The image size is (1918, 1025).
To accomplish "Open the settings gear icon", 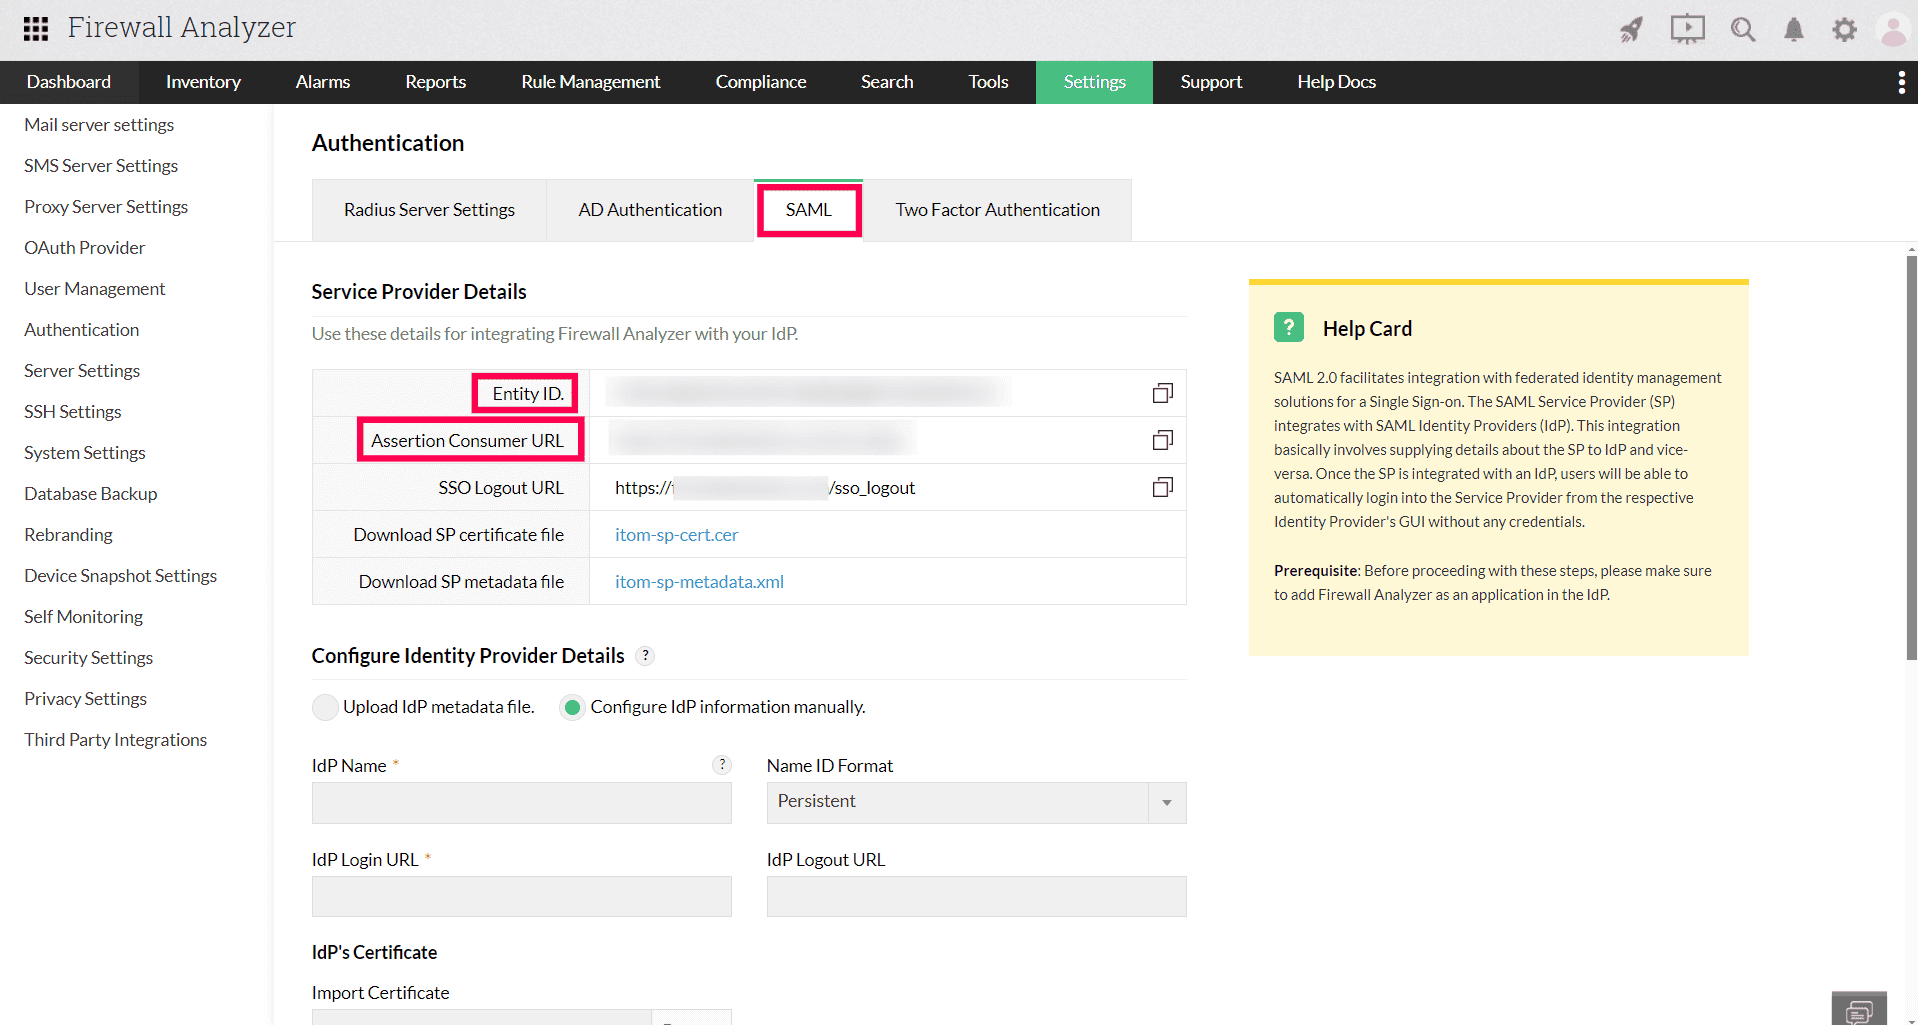I will tap(1844, 29).
